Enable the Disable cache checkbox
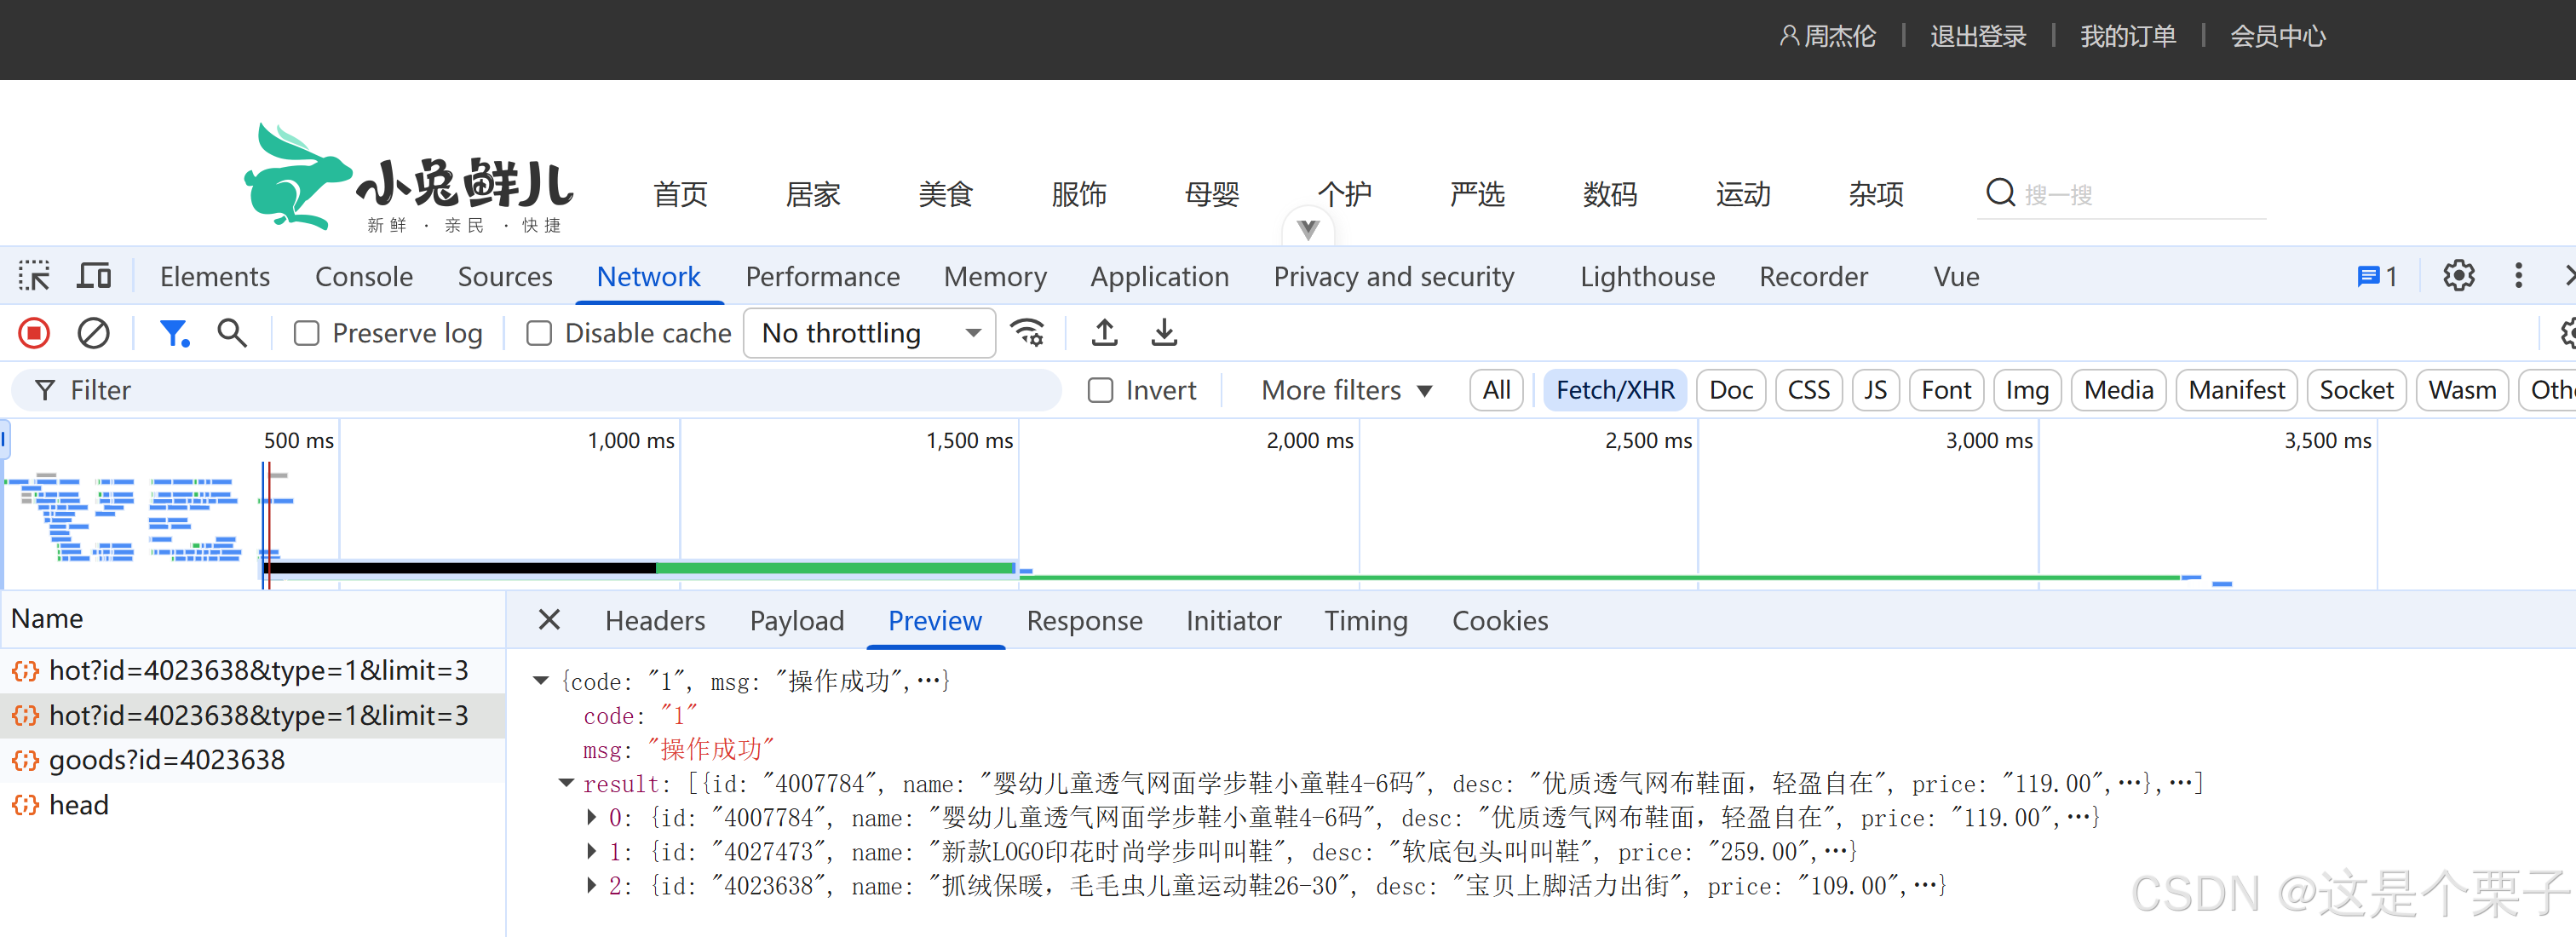 click(539, 333)
